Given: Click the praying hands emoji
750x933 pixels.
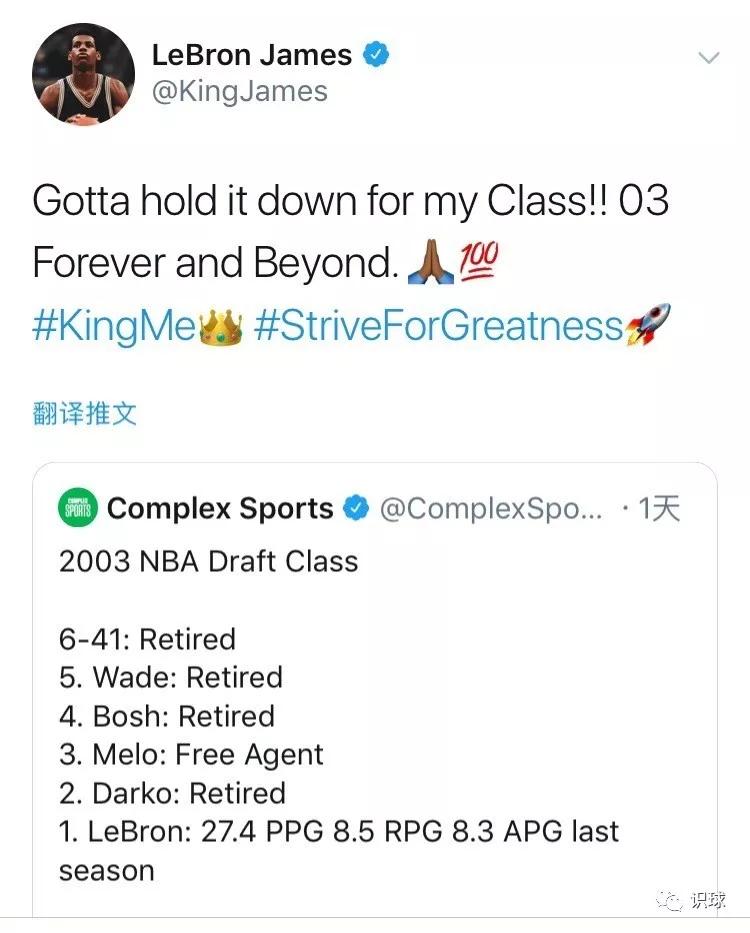Looking at the screenshot, I should 430,263.
